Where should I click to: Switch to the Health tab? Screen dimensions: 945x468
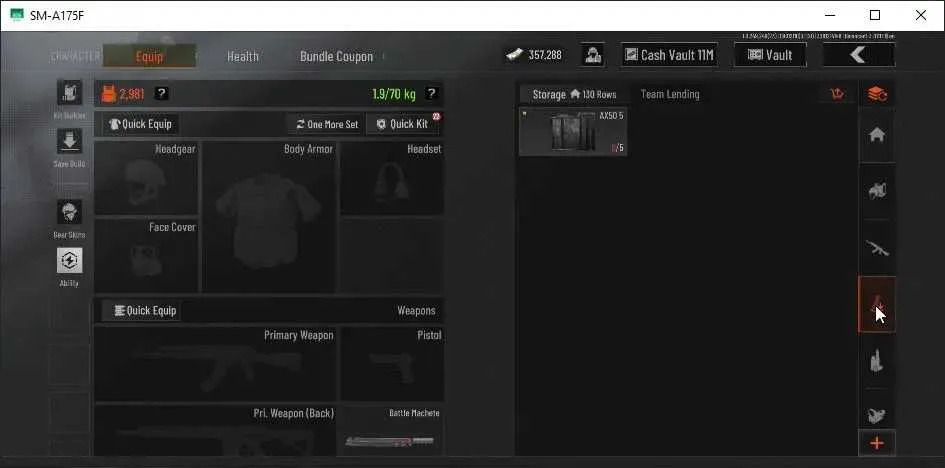(243, 56)
